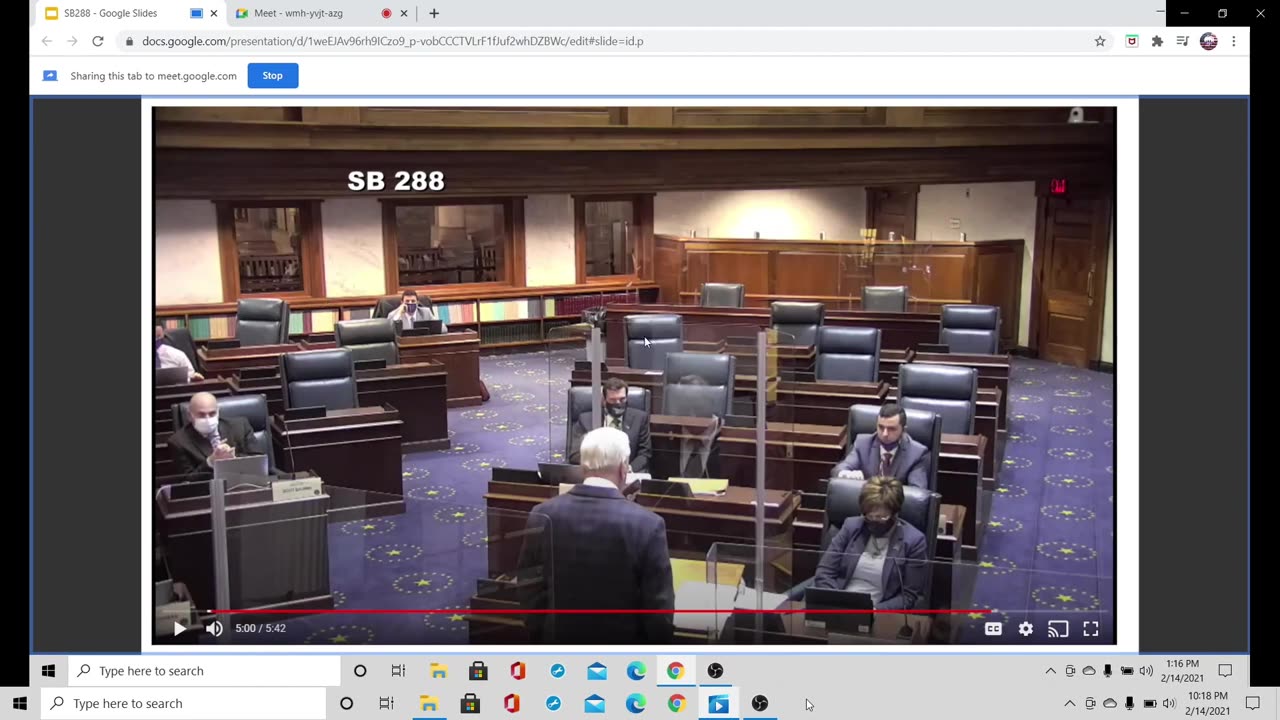Open Start menu on the 10:18 PM taskbar

pyautogui.click(x=20, y=703)
